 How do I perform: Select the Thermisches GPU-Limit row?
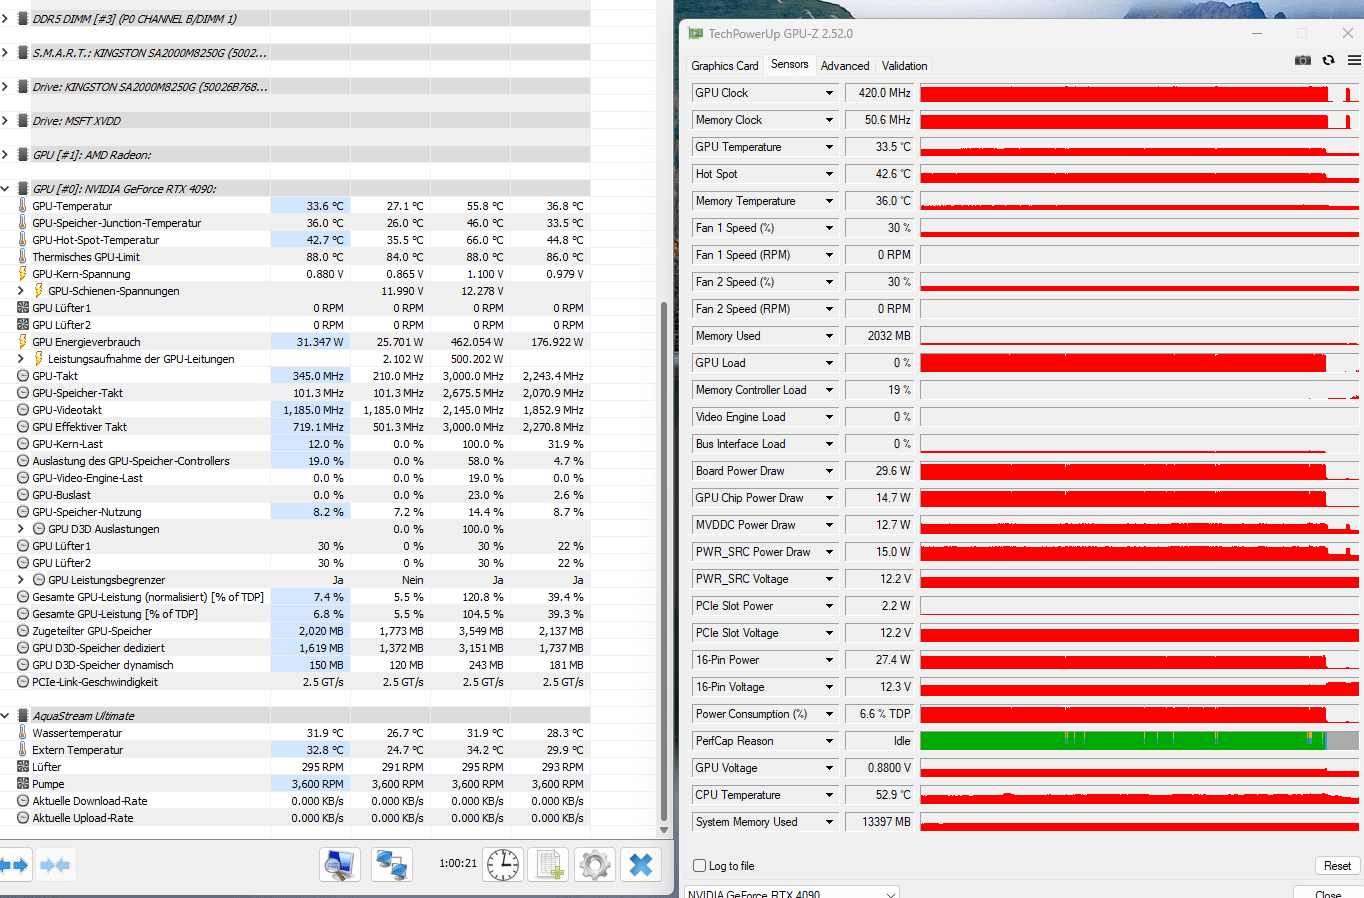click(295, 257)
